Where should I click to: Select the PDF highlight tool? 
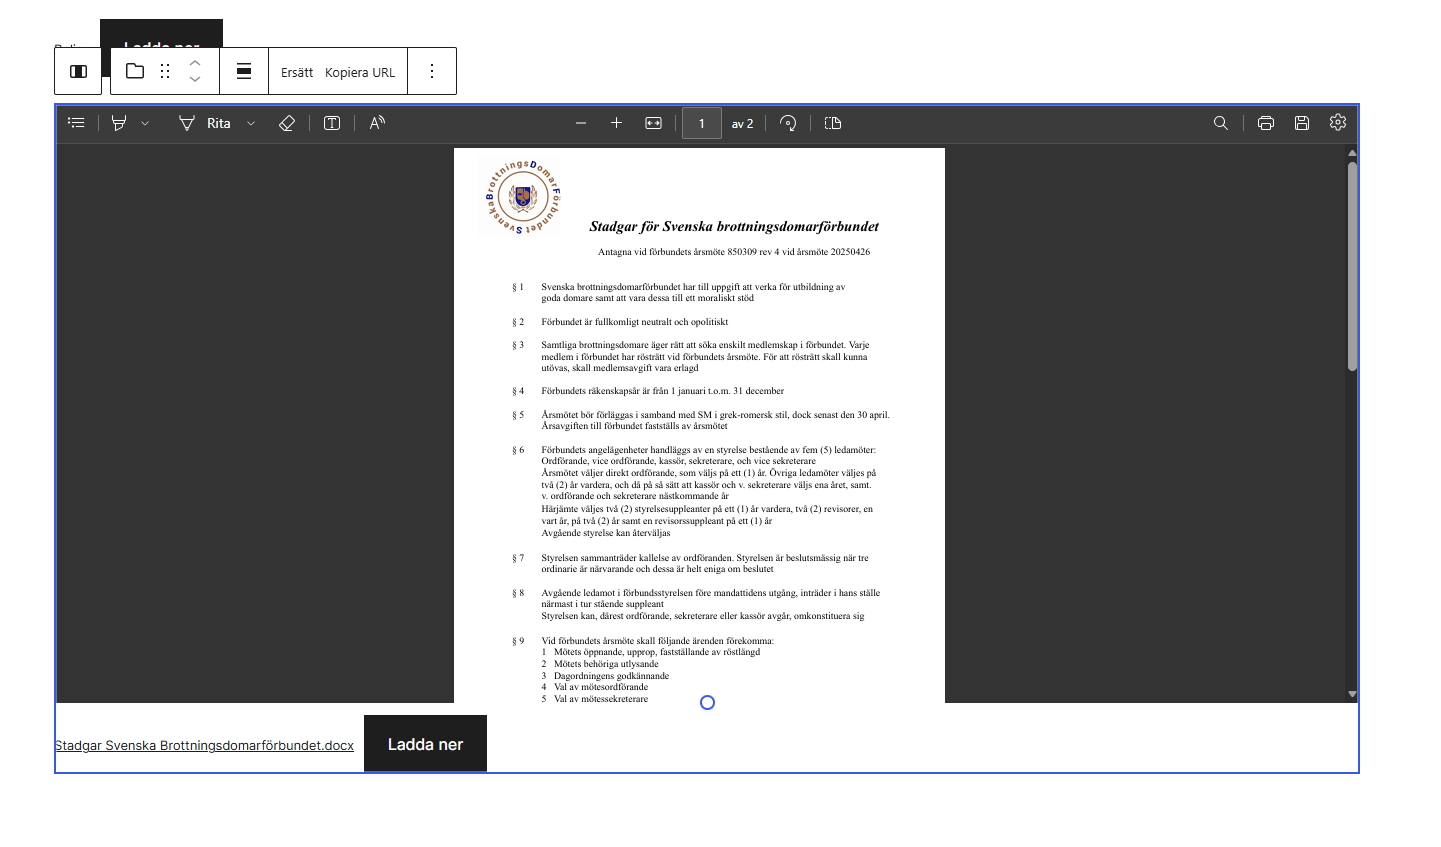pos(119,123)
